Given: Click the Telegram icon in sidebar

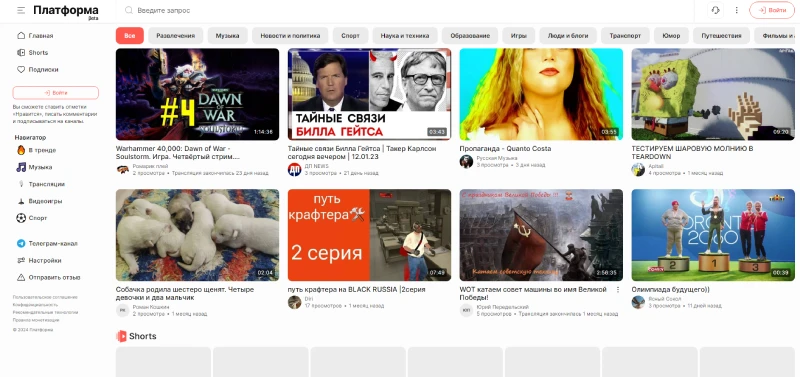Looking at the screenshot, I should pos(21,243).
